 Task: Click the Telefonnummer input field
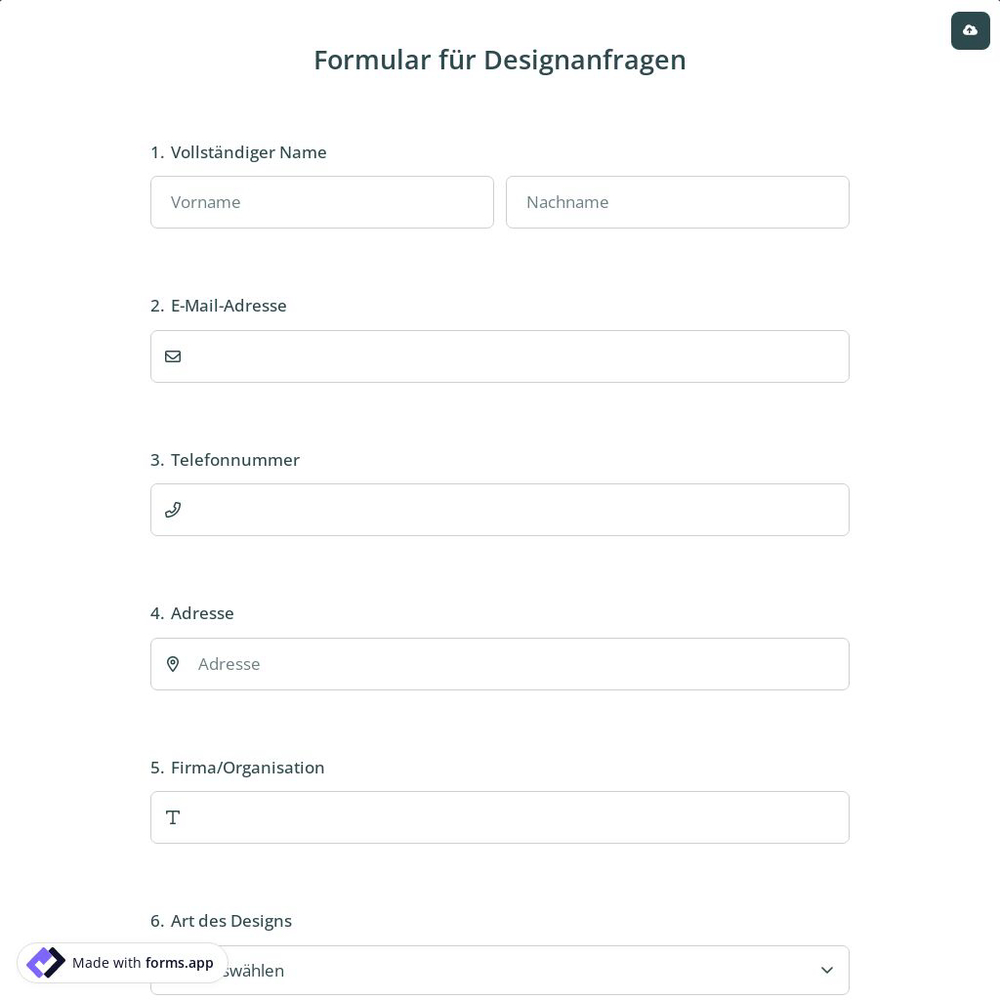pyautogui.click(x=500, y=509)
